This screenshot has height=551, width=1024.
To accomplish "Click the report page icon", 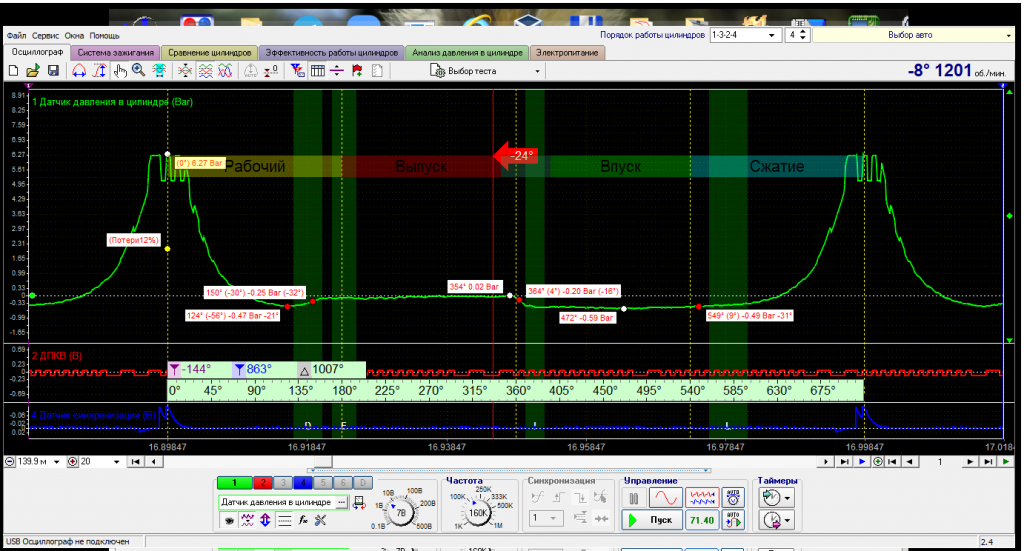I will (x=377, y=71).
